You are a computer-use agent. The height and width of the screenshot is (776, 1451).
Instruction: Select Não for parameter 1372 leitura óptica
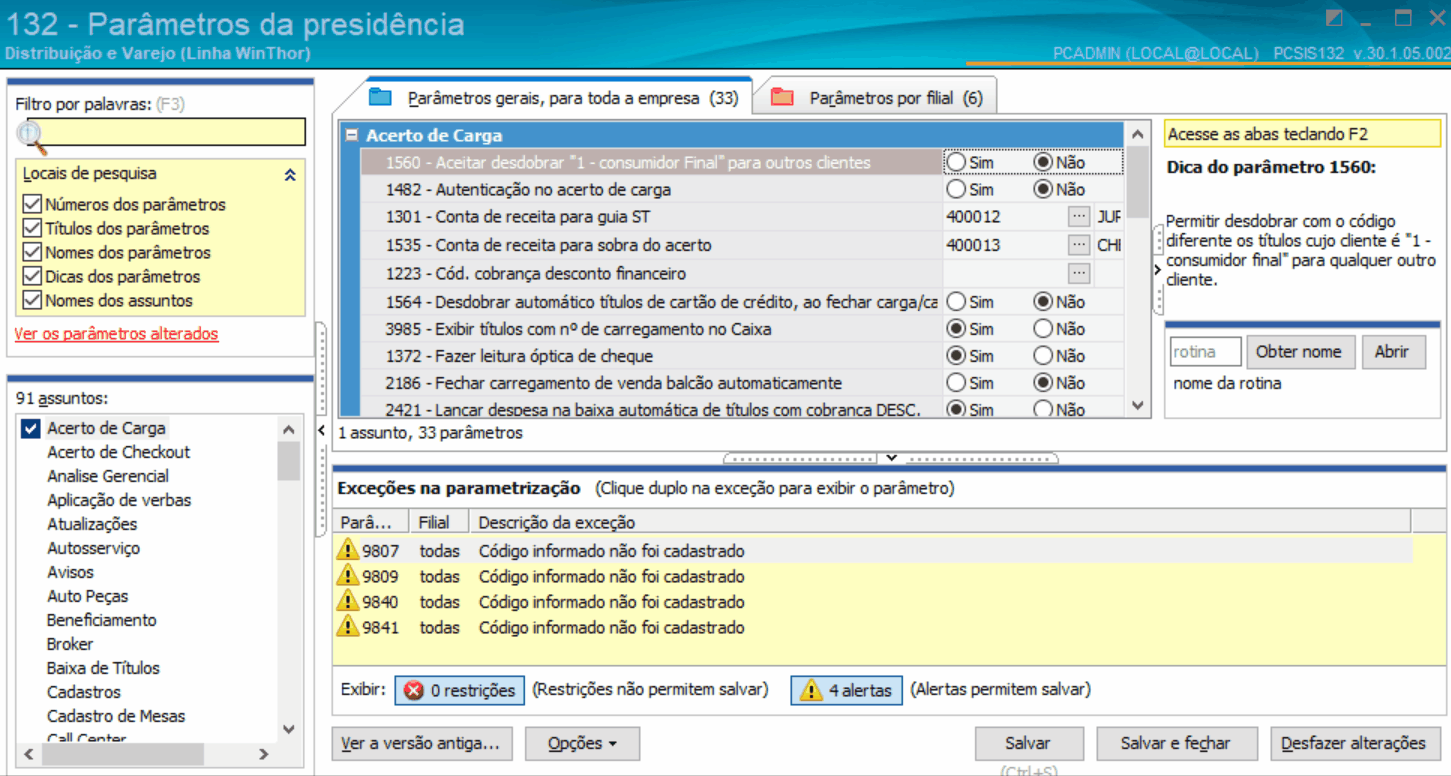tap(1044, 356)
